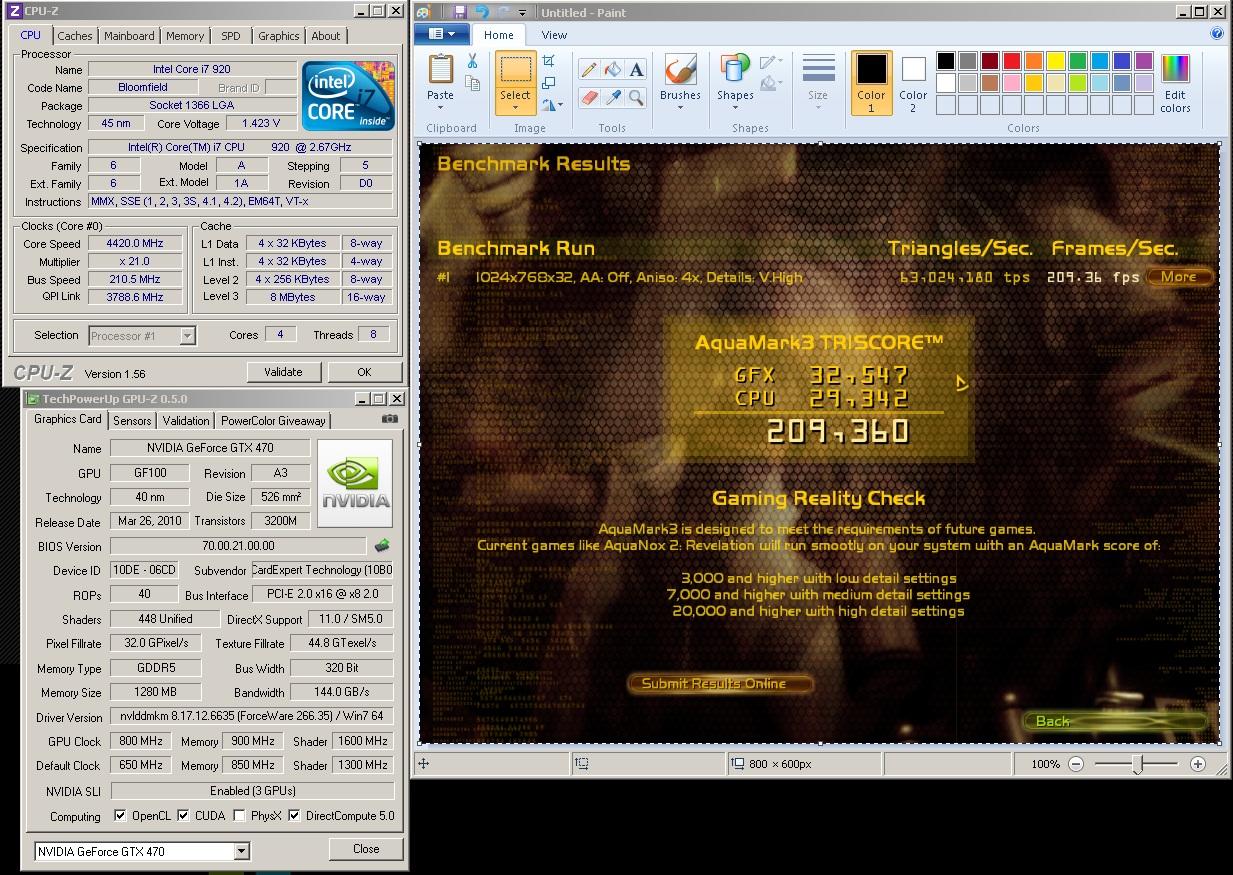Image resolution: width=1233 pixels, height=875 pixels.
Task: Click the Close button in GPU-Z
Action: coord(366,849)
